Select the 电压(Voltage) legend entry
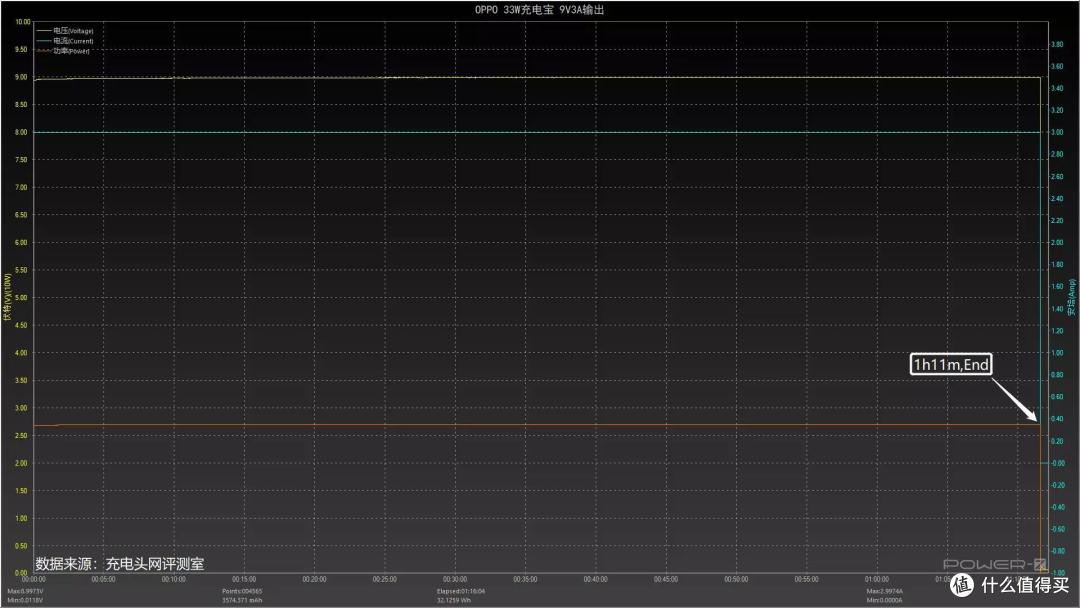 coord(65,31)
